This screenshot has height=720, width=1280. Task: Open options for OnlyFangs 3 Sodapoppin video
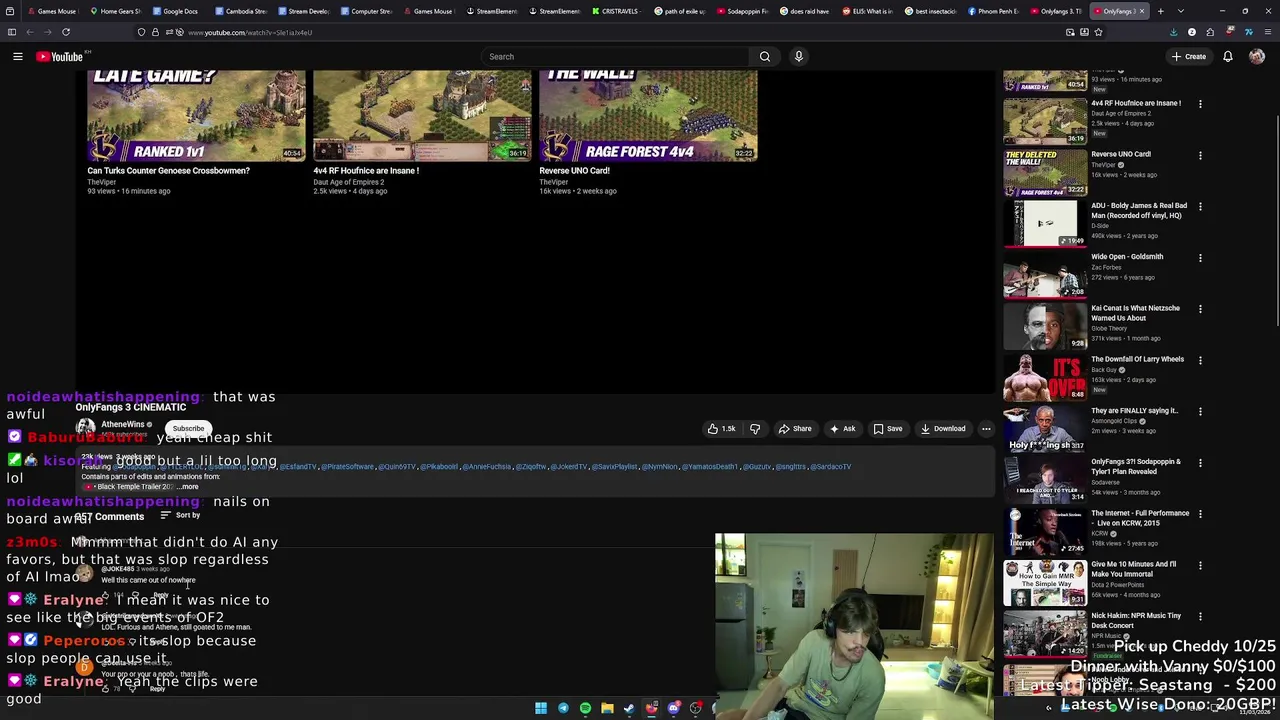coord(1200,463)
